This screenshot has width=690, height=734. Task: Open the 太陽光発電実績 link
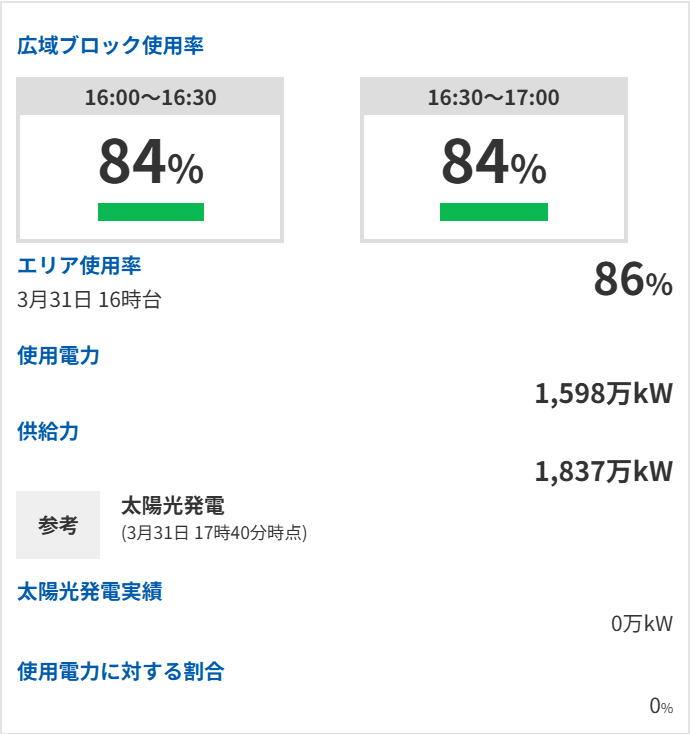(89, 591)
